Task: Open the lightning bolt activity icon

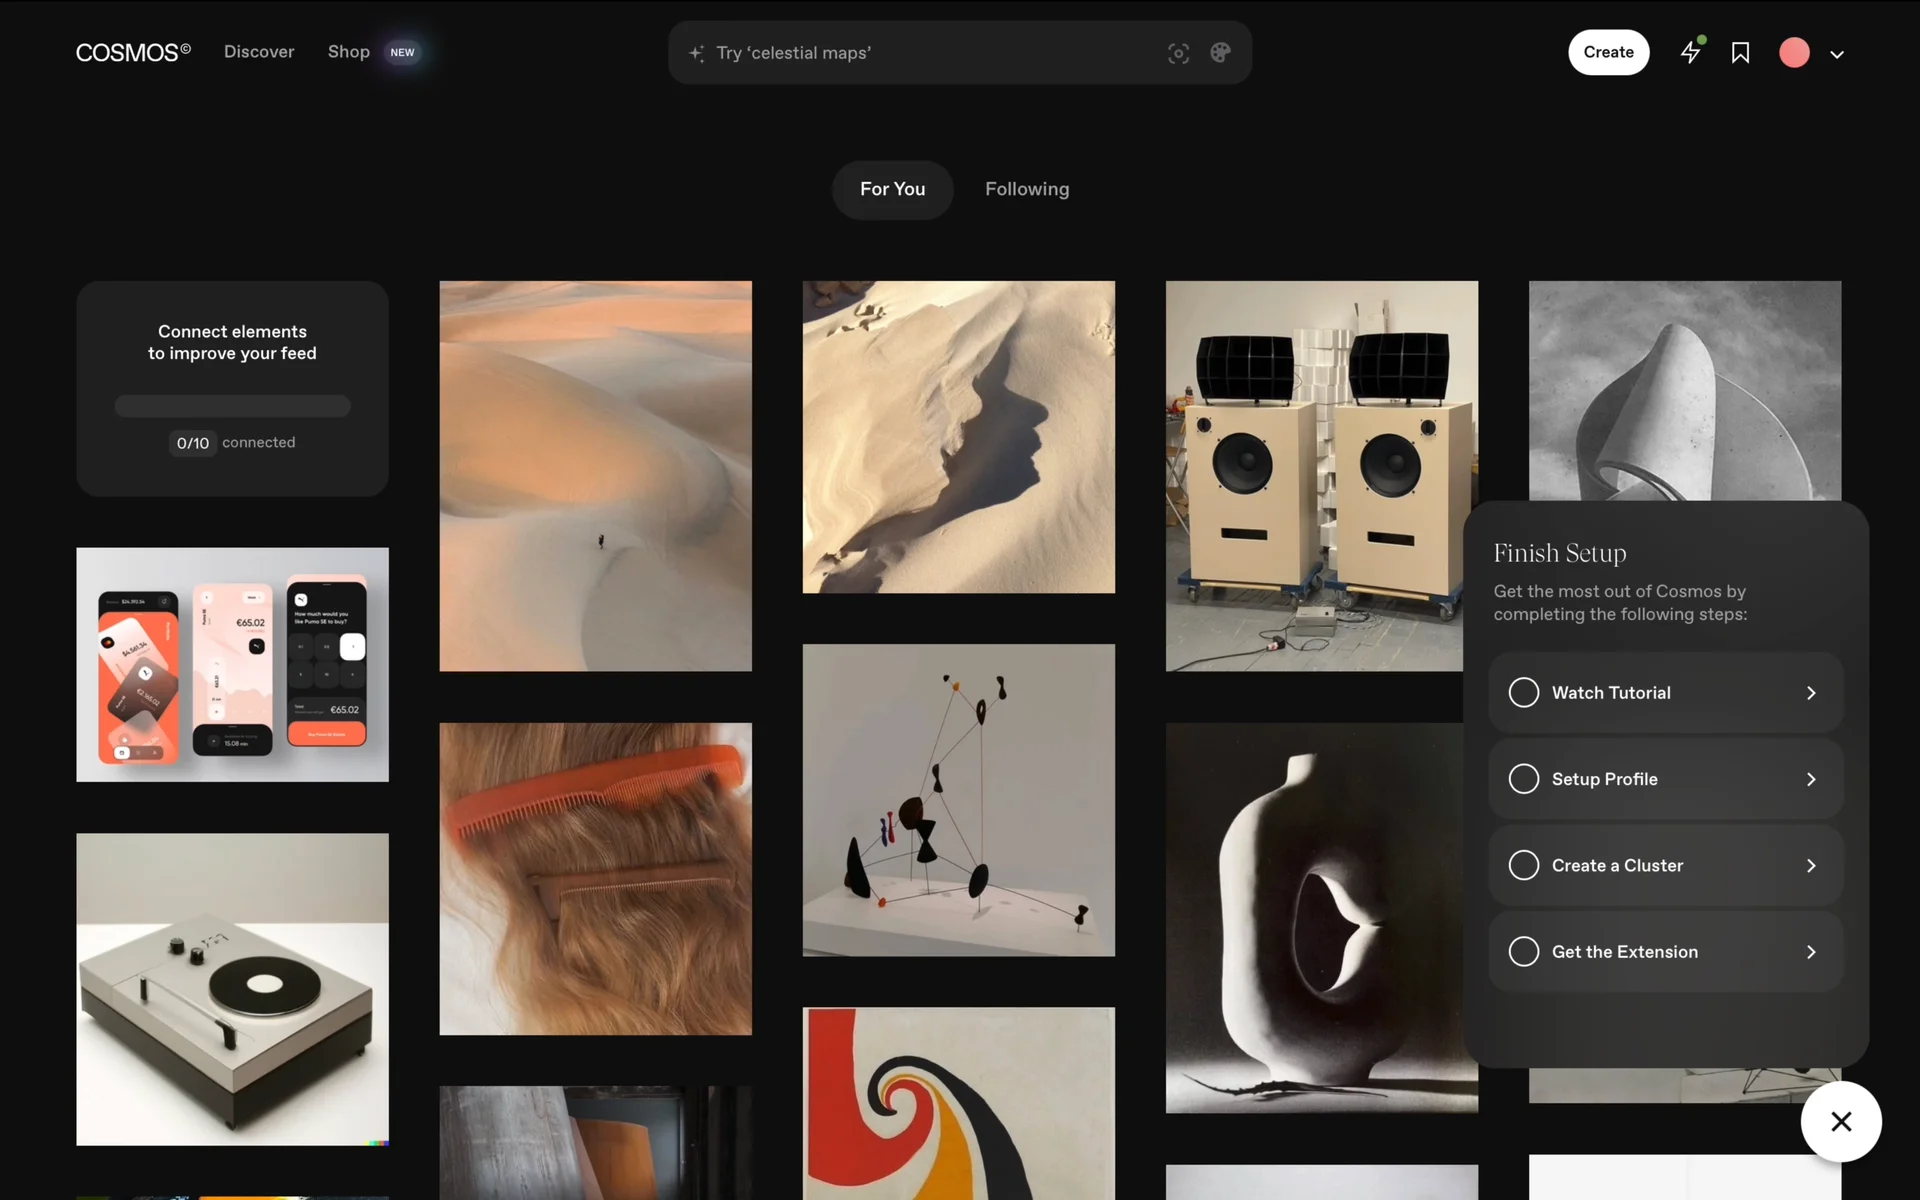Action: tap(1690, 52)
